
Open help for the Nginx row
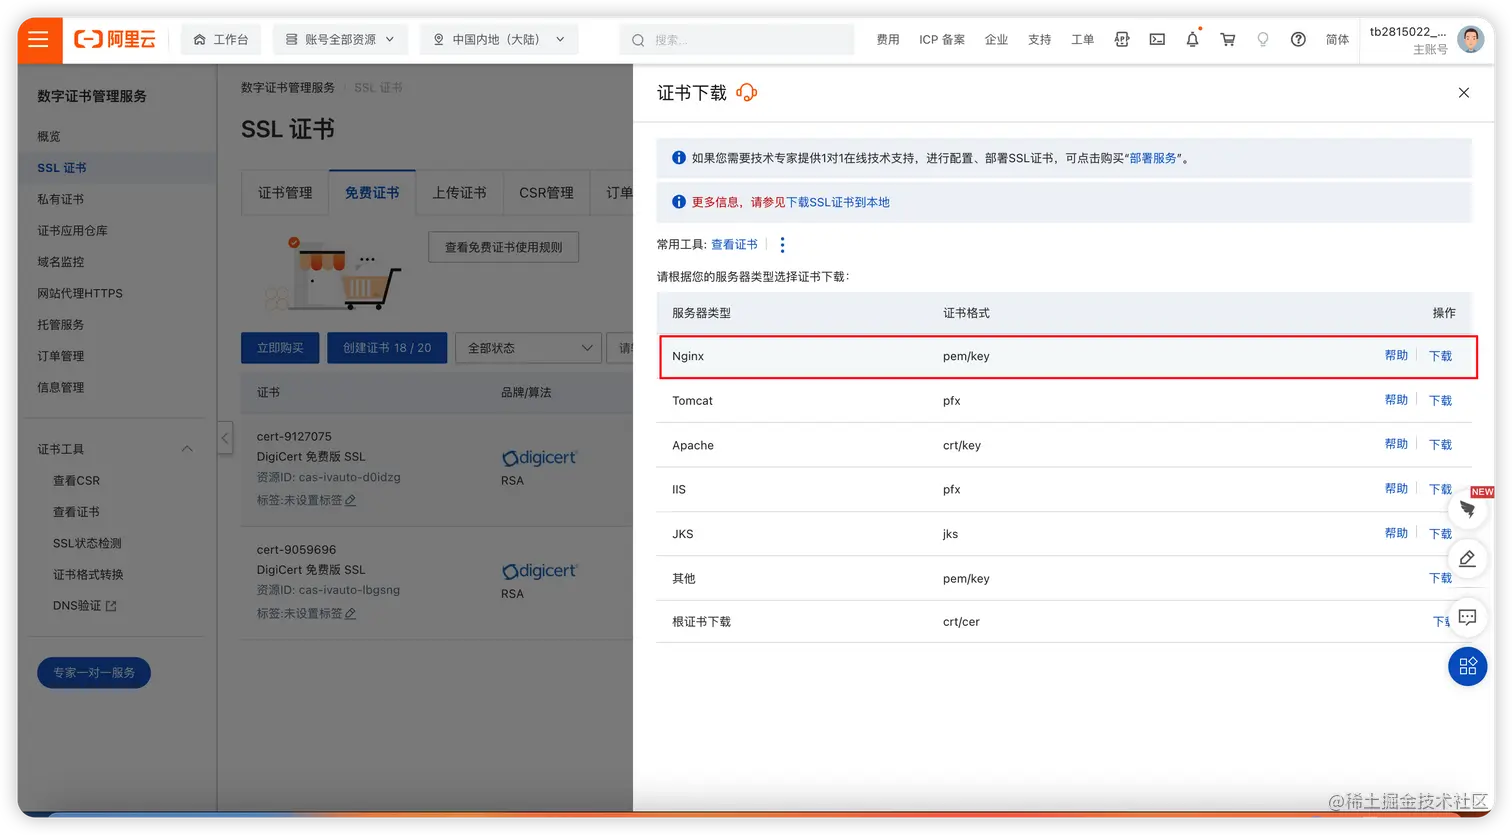[x=1396, y=356]
